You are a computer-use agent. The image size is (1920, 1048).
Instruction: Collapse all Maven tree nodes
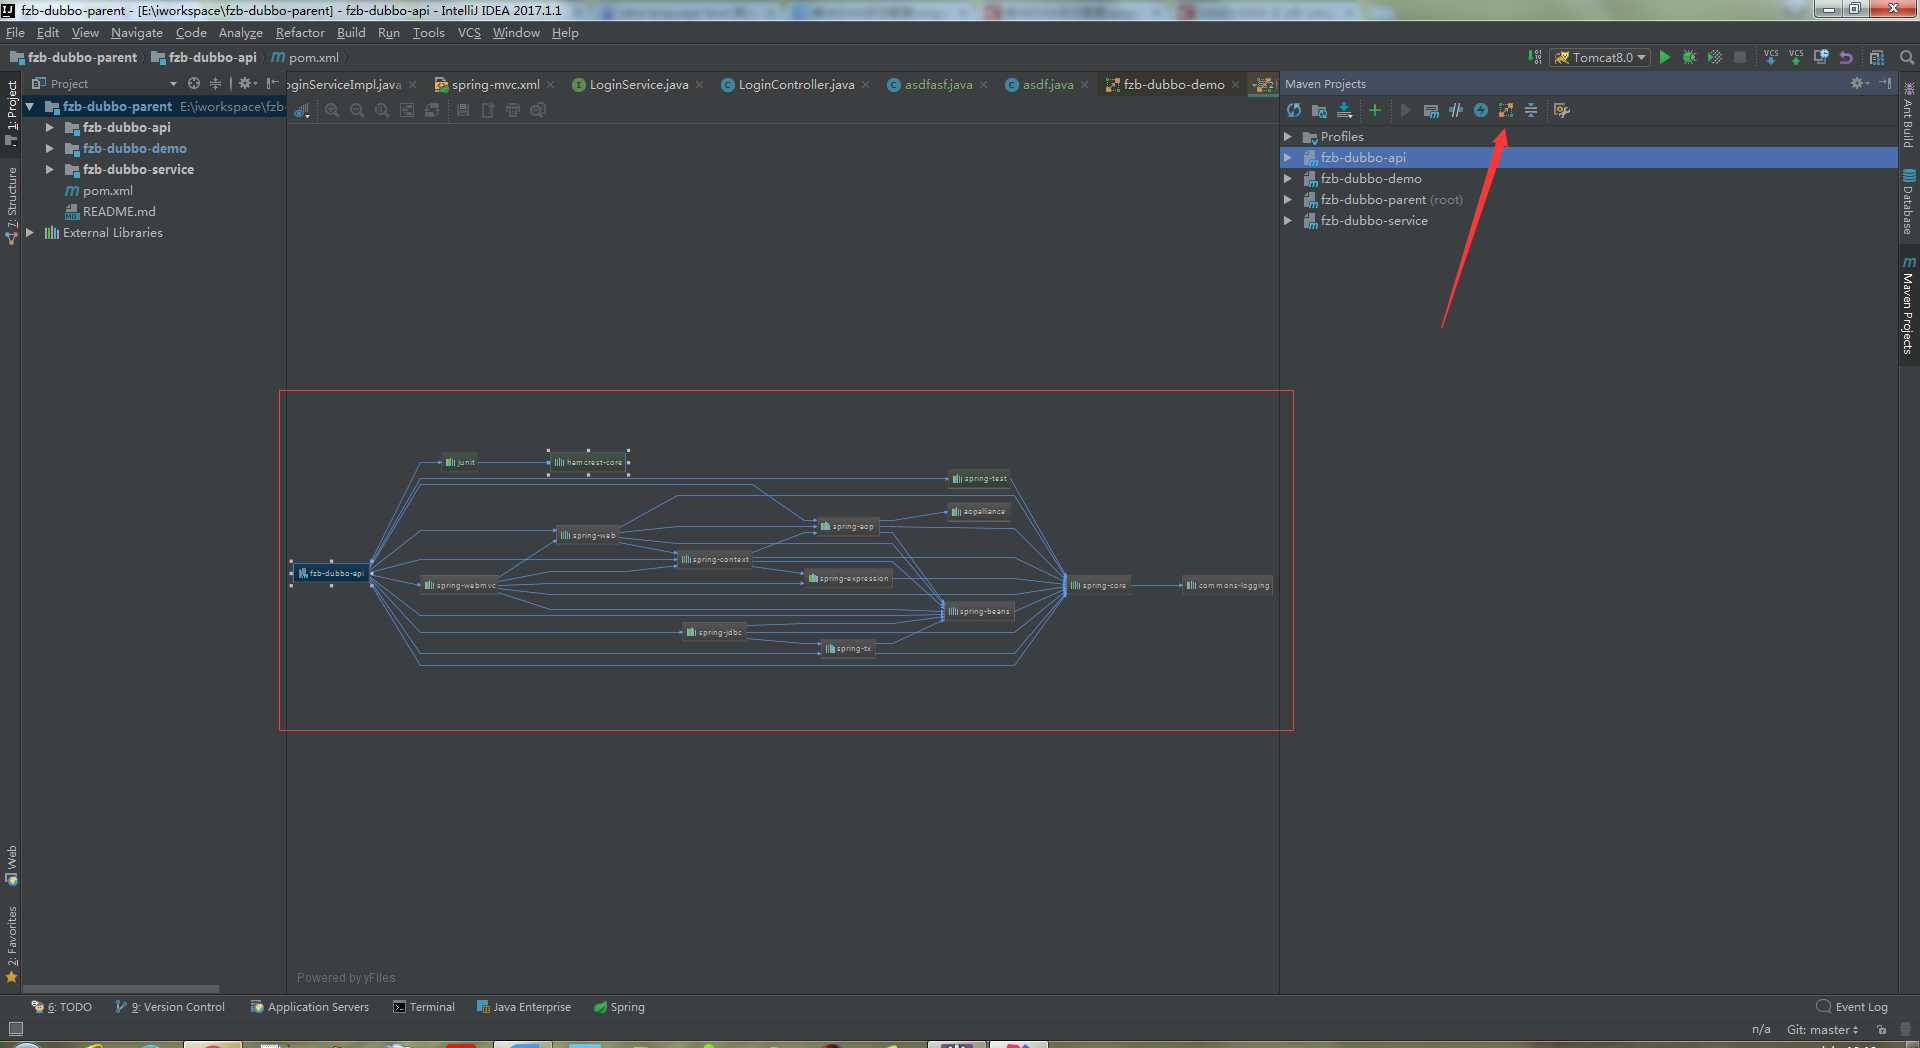(x=1531, y=110)
